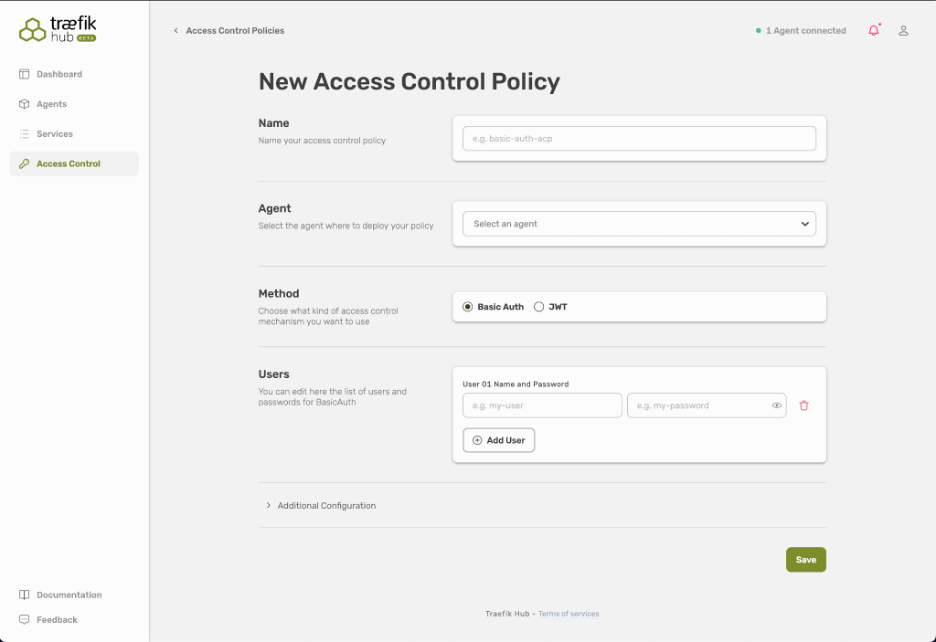
Task: Open Services in the sidebar
Action: point(54,134)
